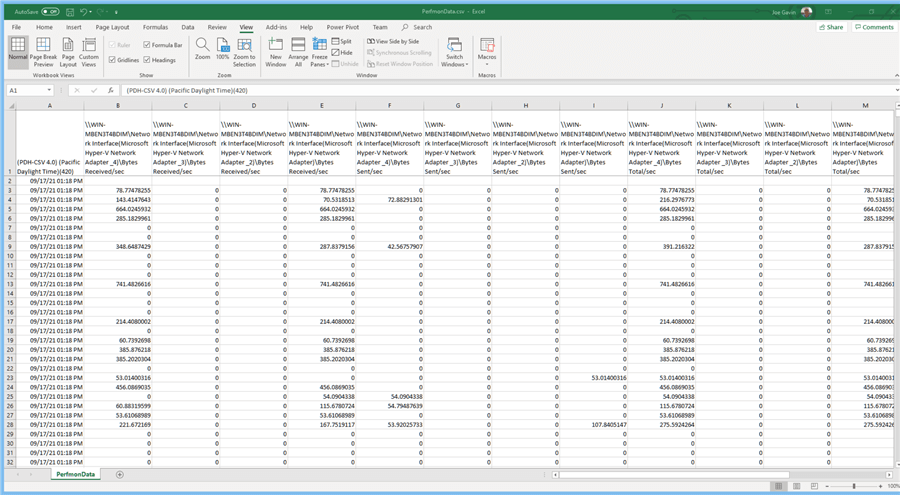Disable the Headings checkbox
Viewport: 900px width, 495px height.
click(x=148, y=60)
